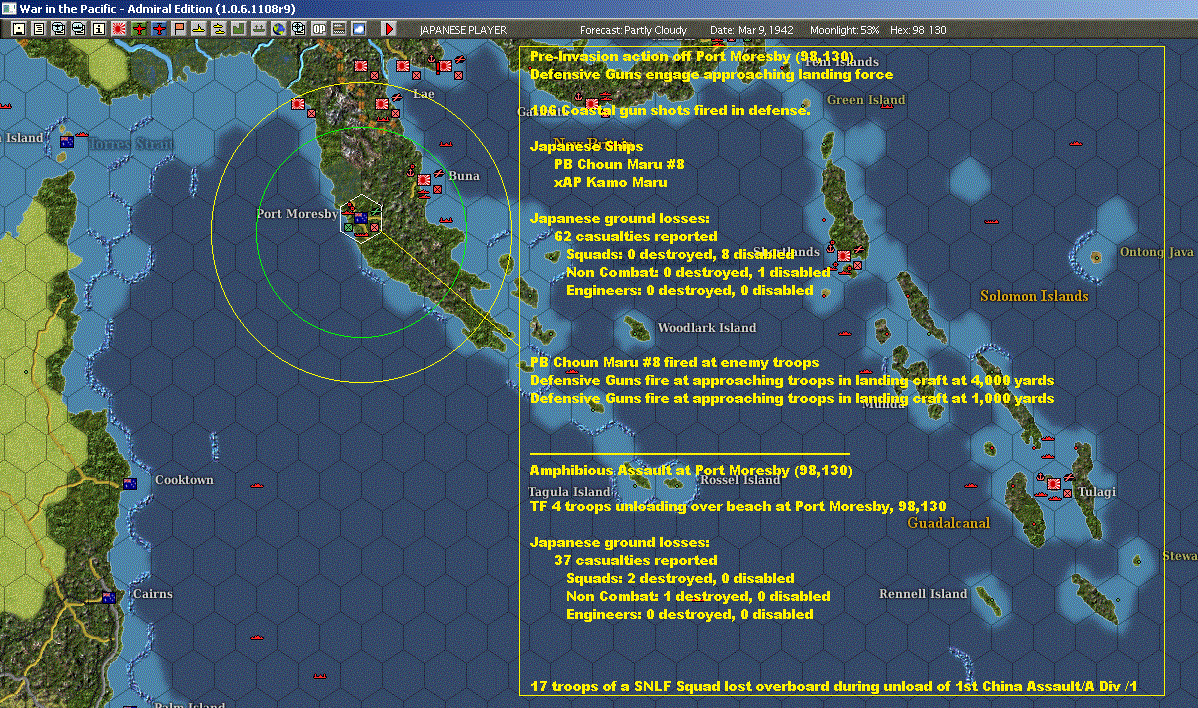Image resolution: width=1198 pixels, height=708 pixels.
Task: Click the 'Solomon Islands' map label
Action: pos(1034,296)
